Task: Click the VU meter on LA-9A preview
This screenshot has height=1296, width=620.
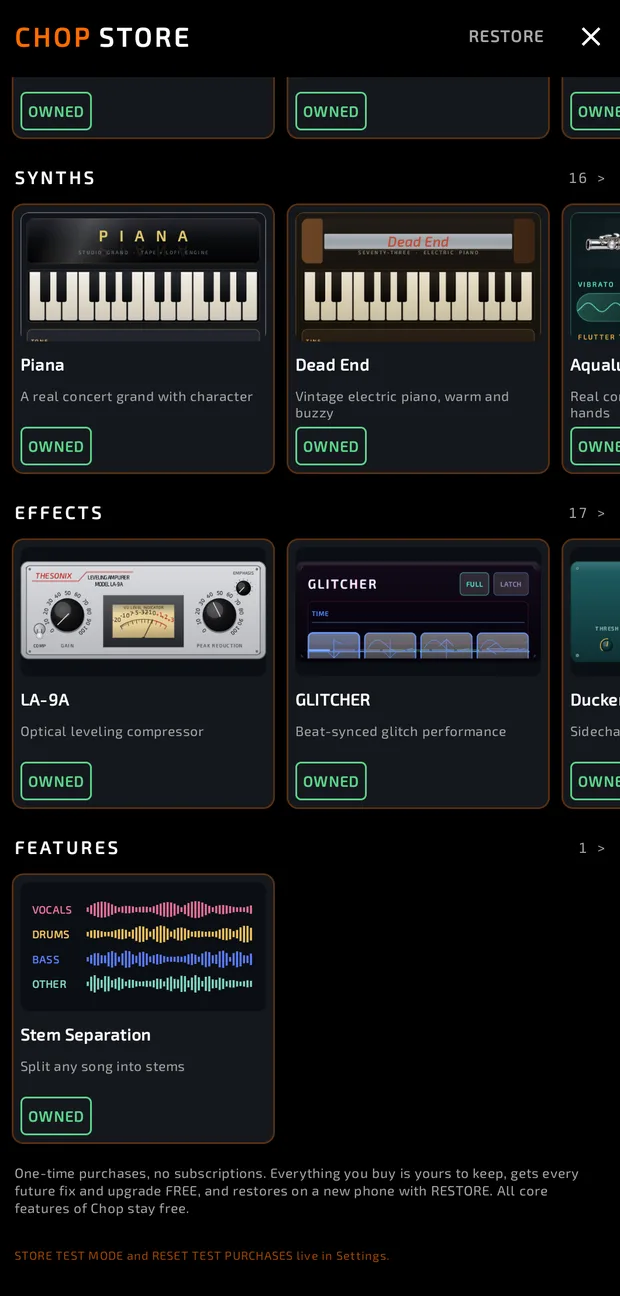Action: (143, 622)
